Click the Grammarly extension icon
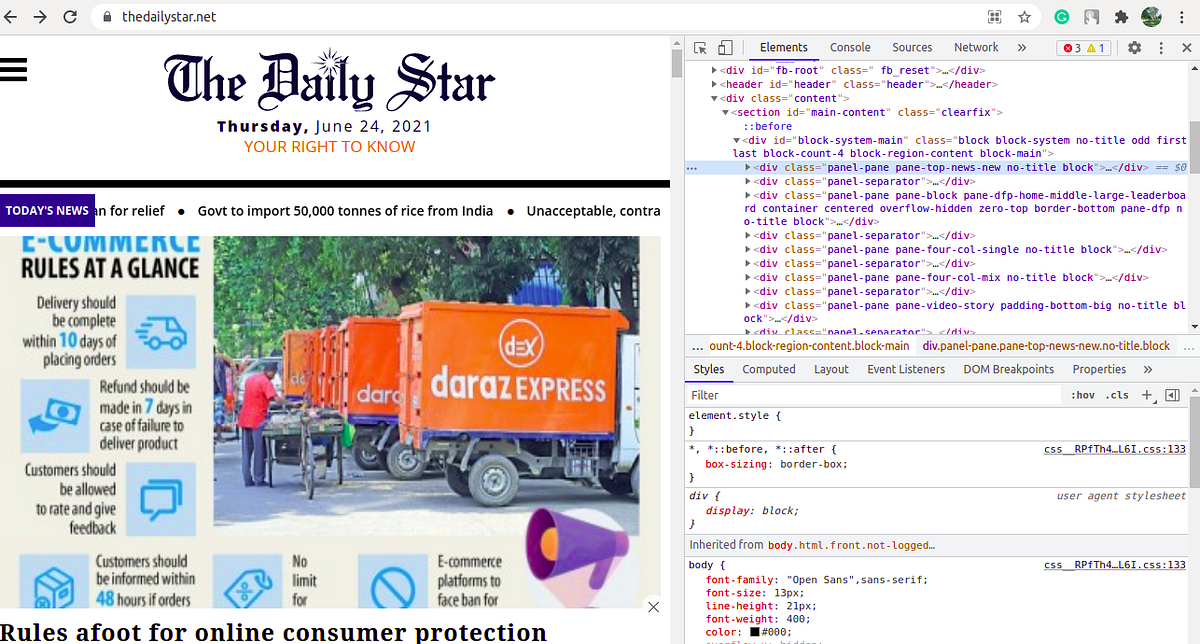 point(1061,16)
